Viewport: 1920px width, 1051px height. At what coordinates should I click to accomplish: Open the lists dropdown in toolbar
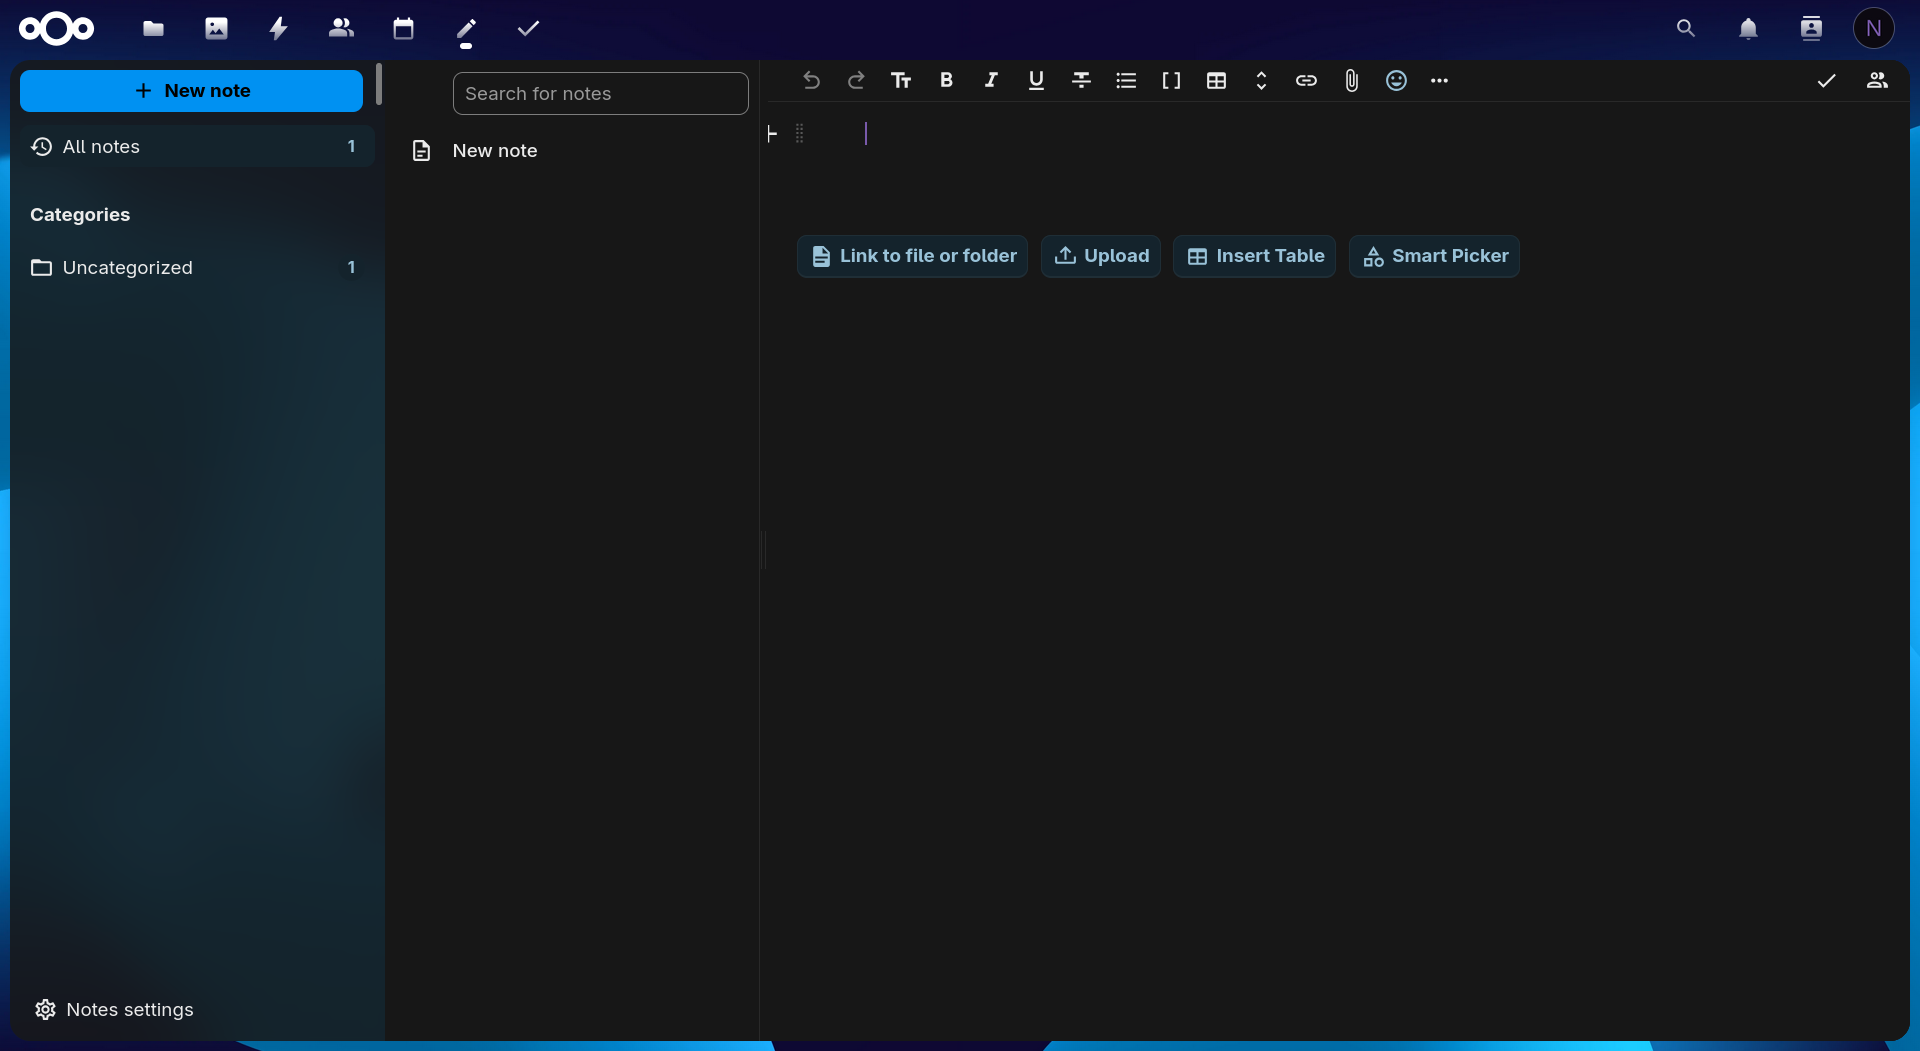point(1126,81)
